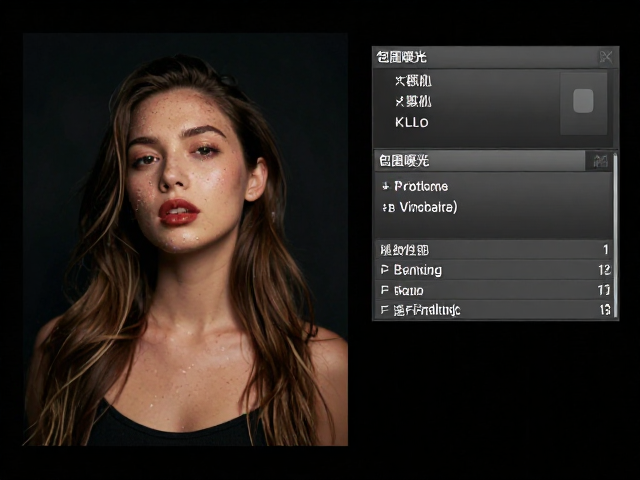Click the woman portrait photo

point(185,239)
